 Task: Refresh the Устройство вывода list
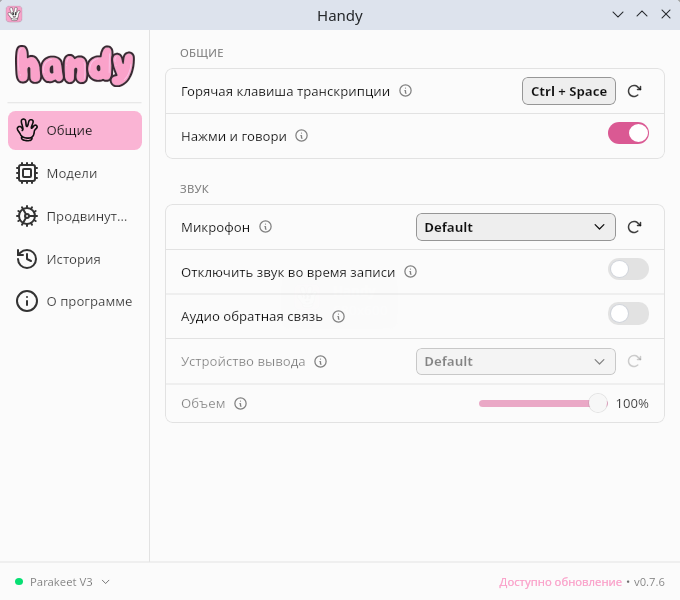634,361
